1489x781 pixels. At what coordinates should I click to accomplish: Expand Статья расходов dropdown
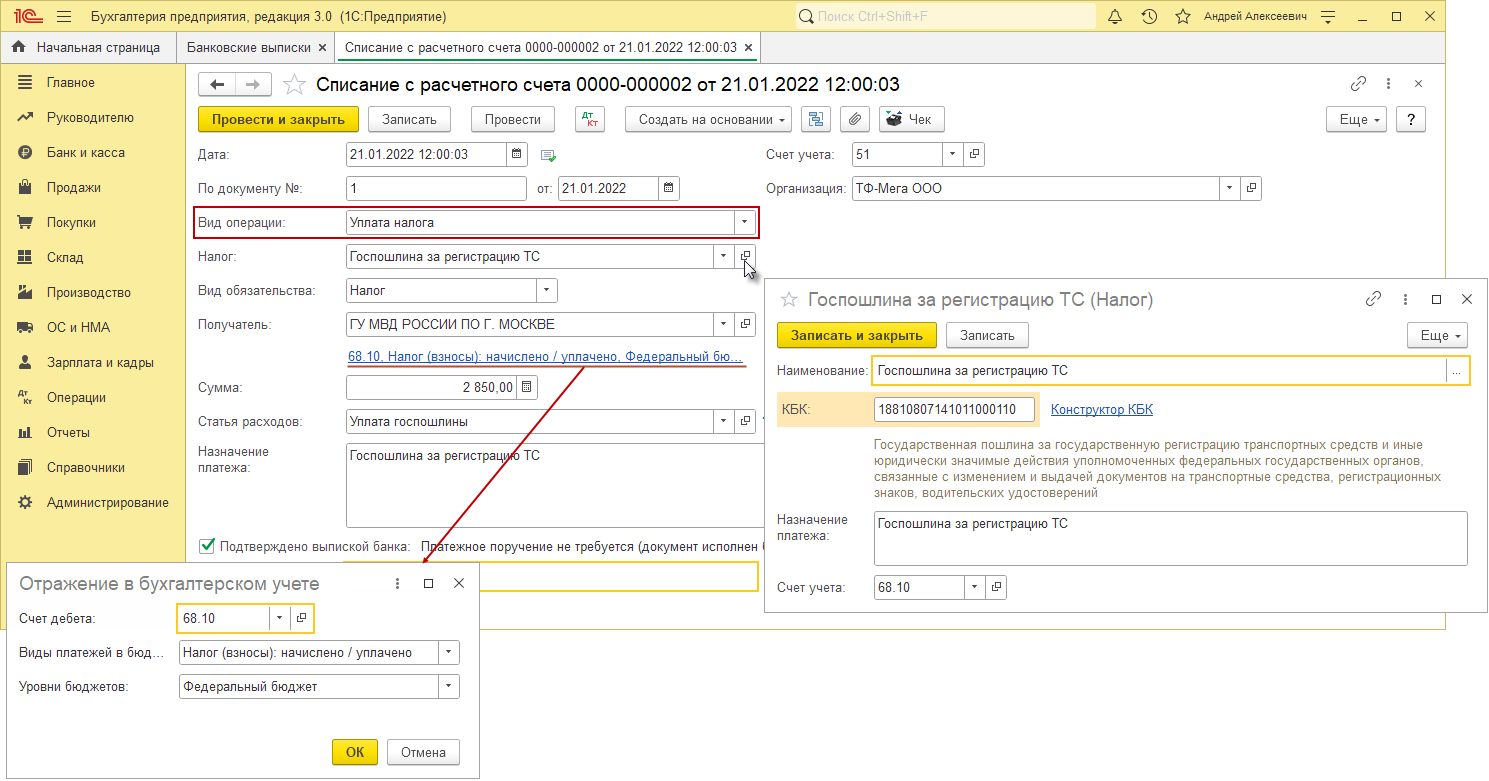724,421
